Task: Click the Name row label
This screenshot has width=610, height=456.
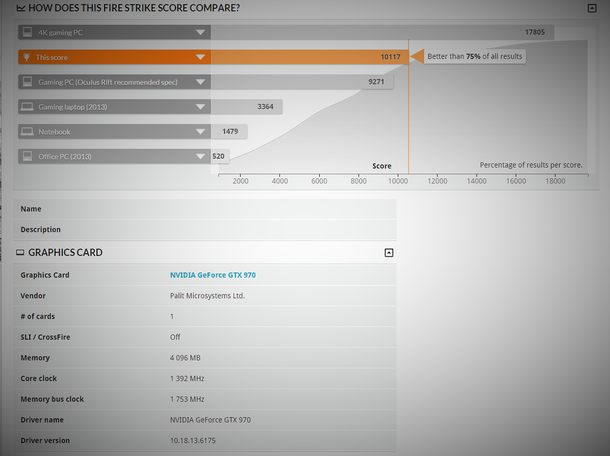Action: [31, 209]
